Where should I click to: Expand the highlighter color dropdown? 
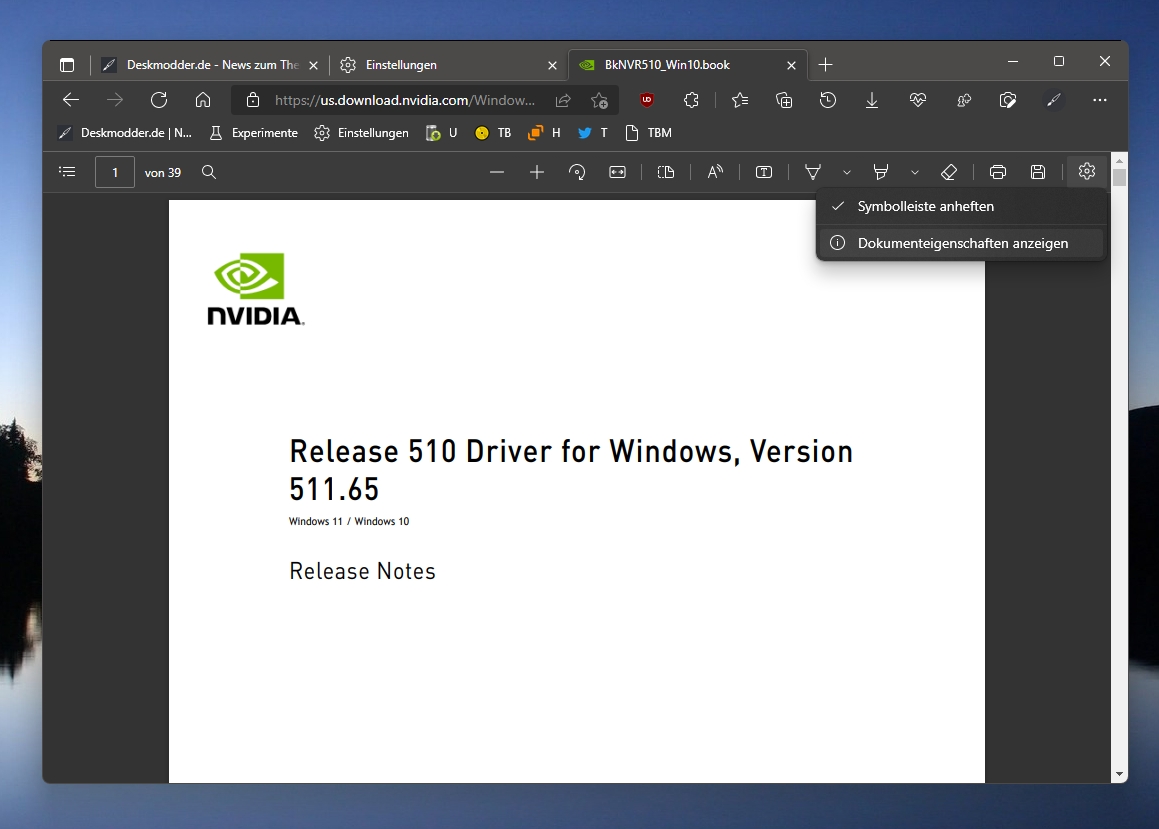[915, 172]
